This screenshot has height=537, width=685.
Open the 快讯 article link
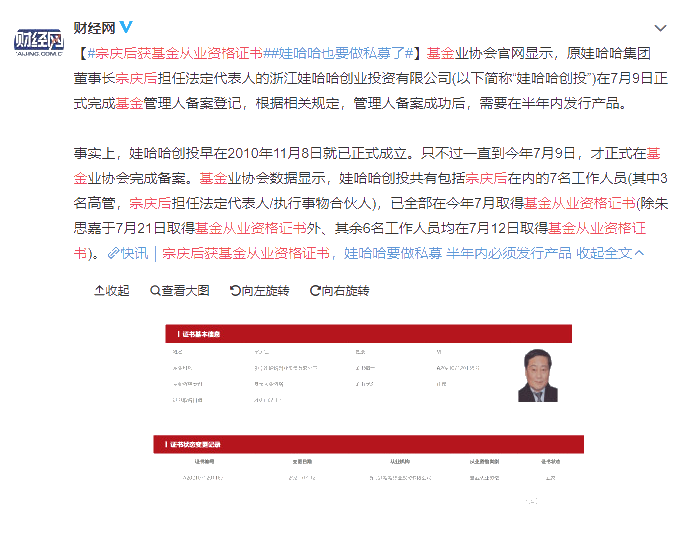(x=339, y=253)
